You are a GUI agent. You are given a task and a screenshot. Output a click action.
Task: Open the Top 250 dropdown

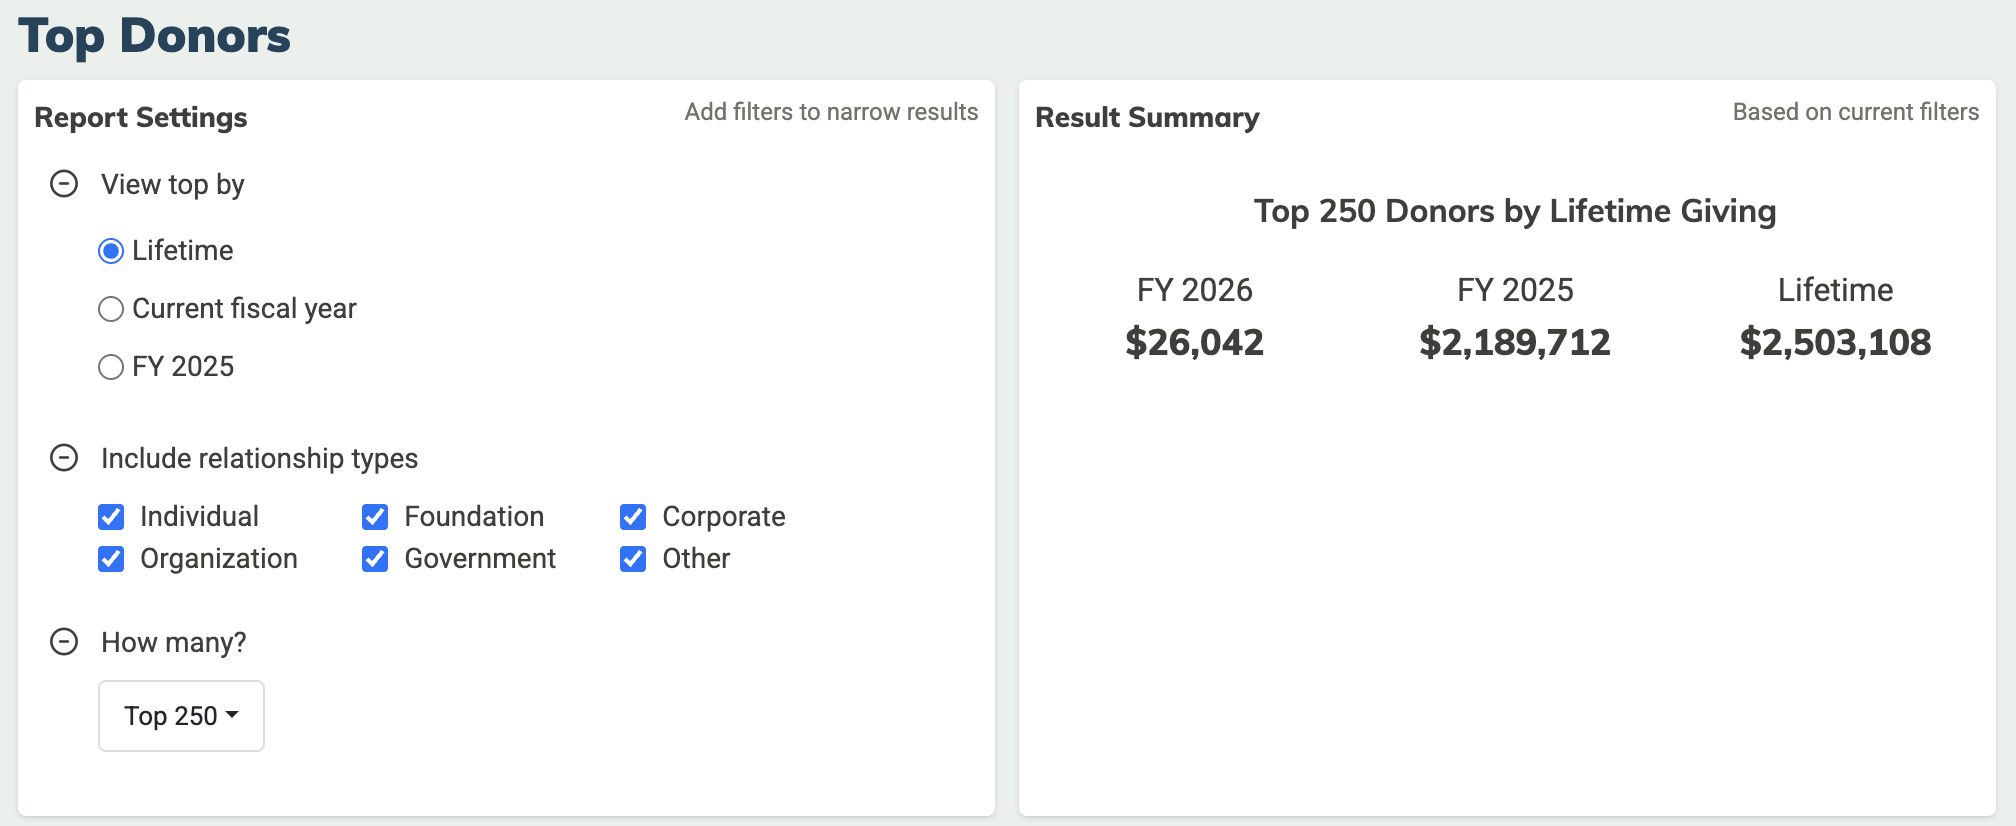pyautogui.click(x=181, y=716)
